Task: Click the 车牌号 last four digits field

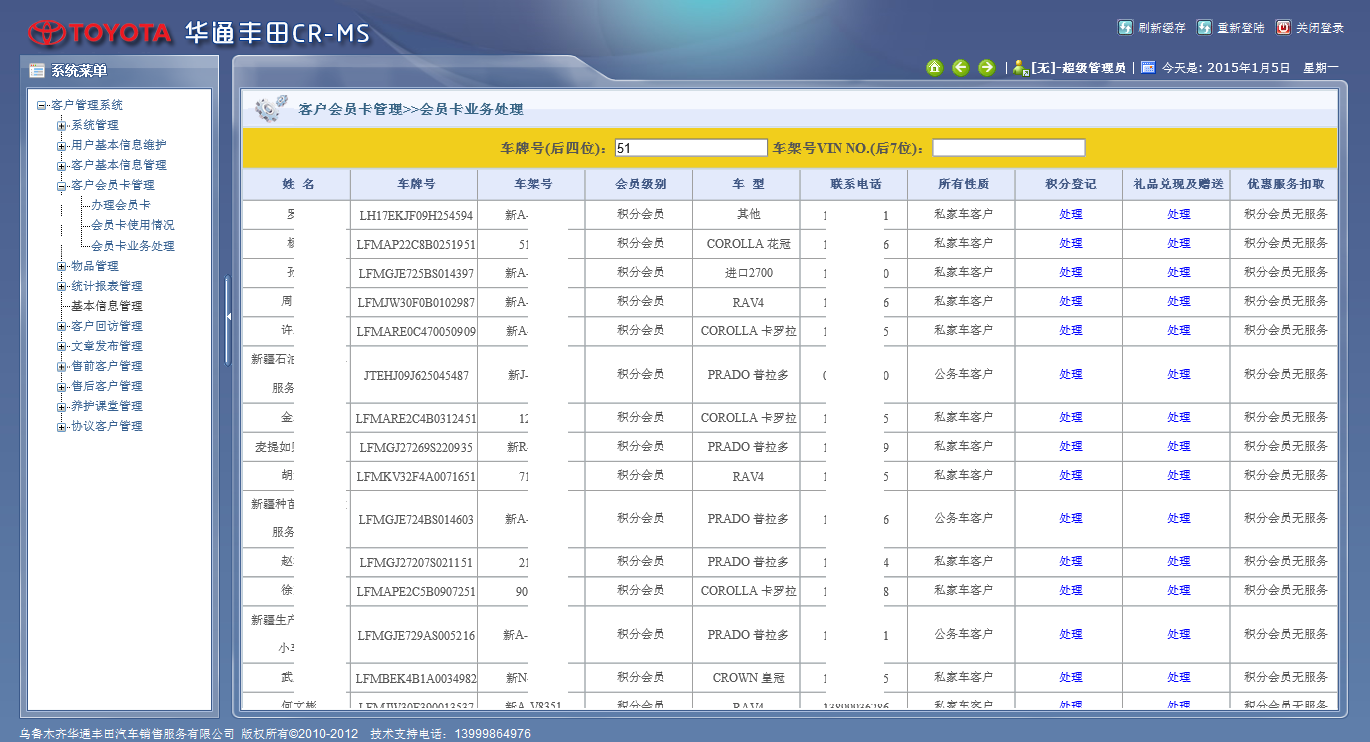Action: click(x=690, y=148)
